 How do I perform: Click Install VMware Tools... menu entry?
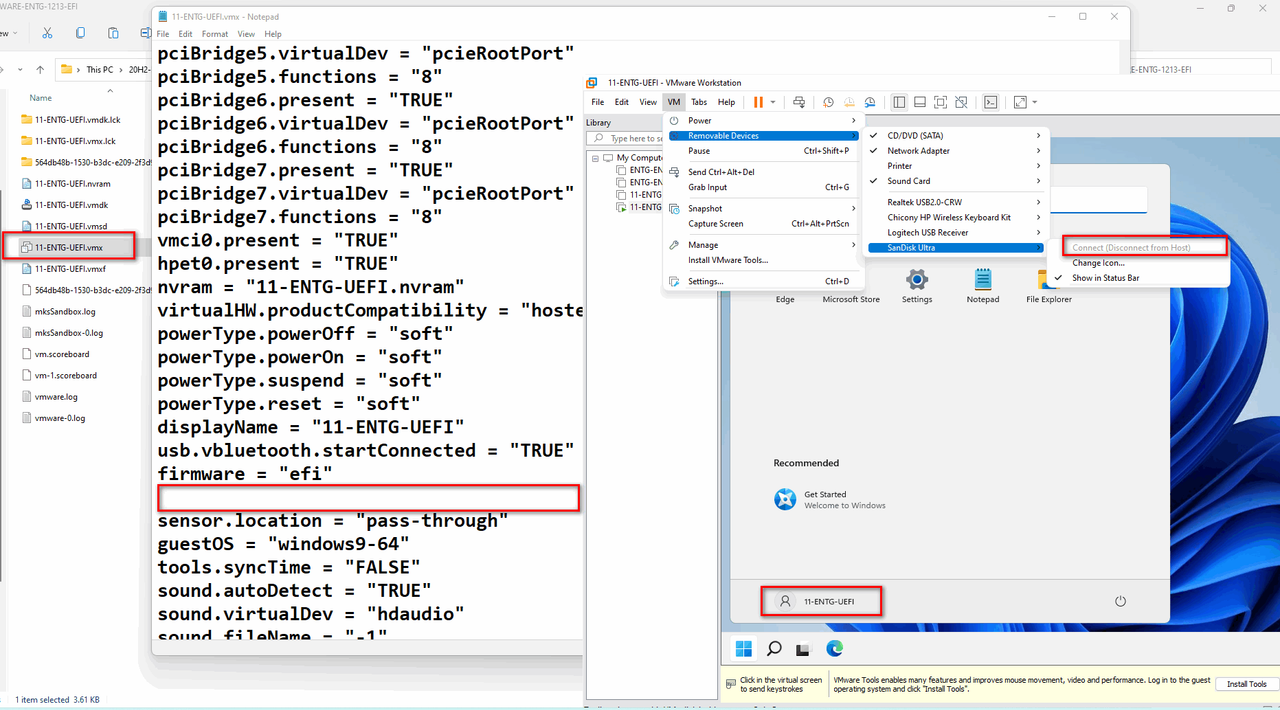click(x=762, y=260)
